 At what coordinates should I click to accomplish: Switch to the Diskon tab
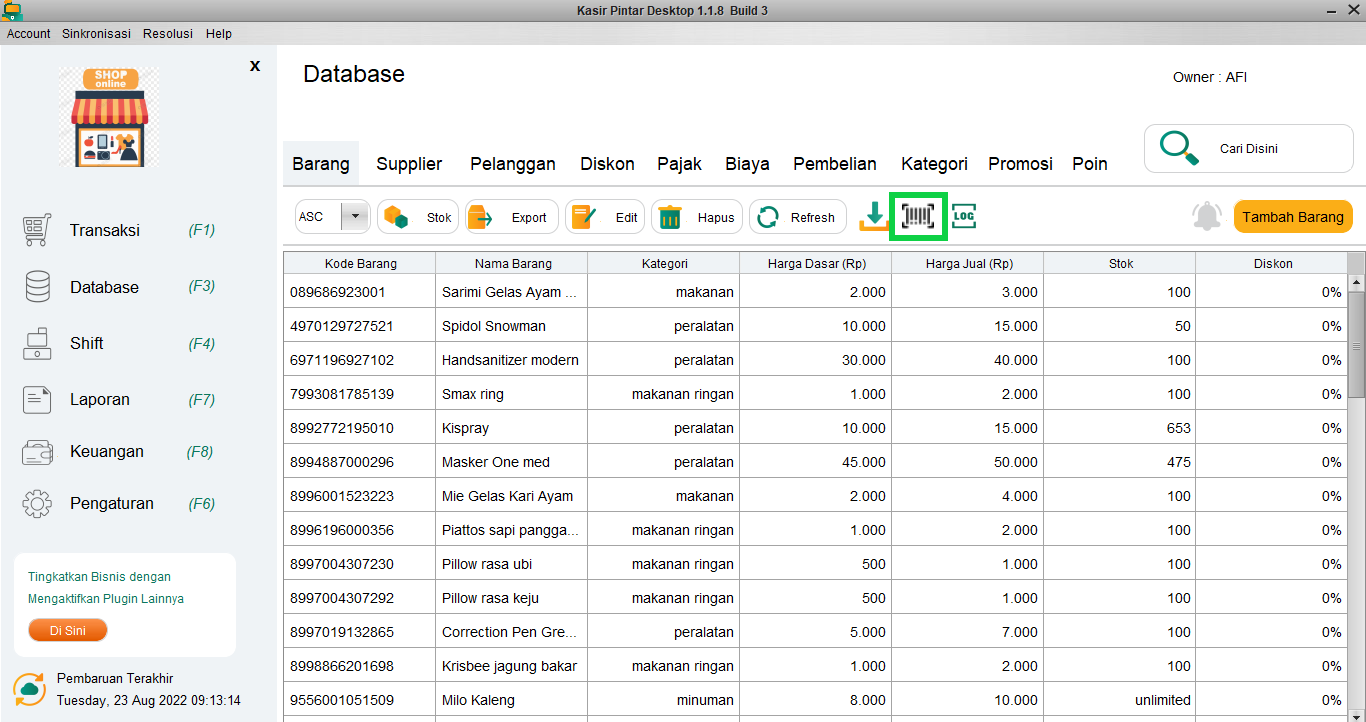607,164
